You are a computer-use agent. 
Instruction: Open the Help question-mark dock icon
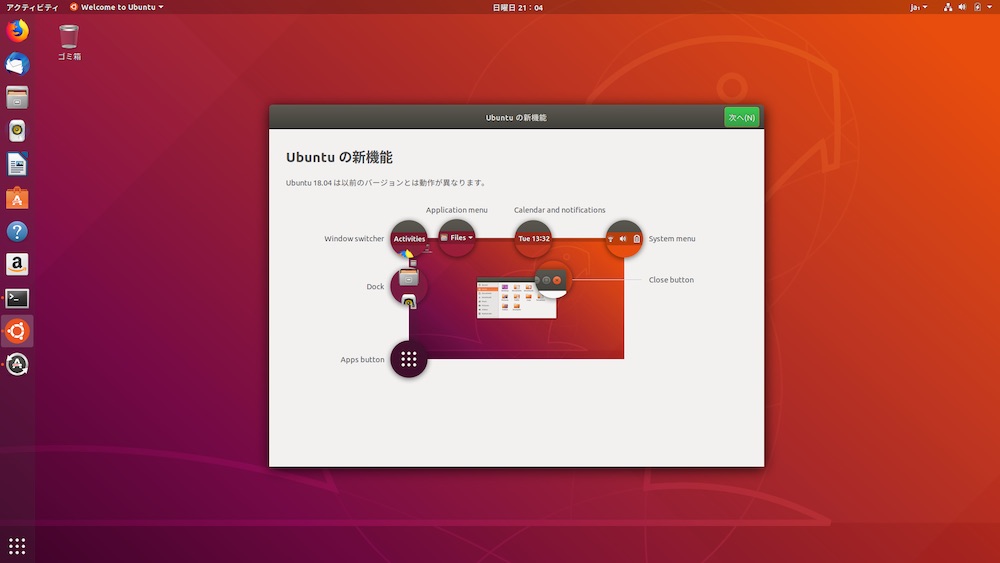[x=17, y=231]
